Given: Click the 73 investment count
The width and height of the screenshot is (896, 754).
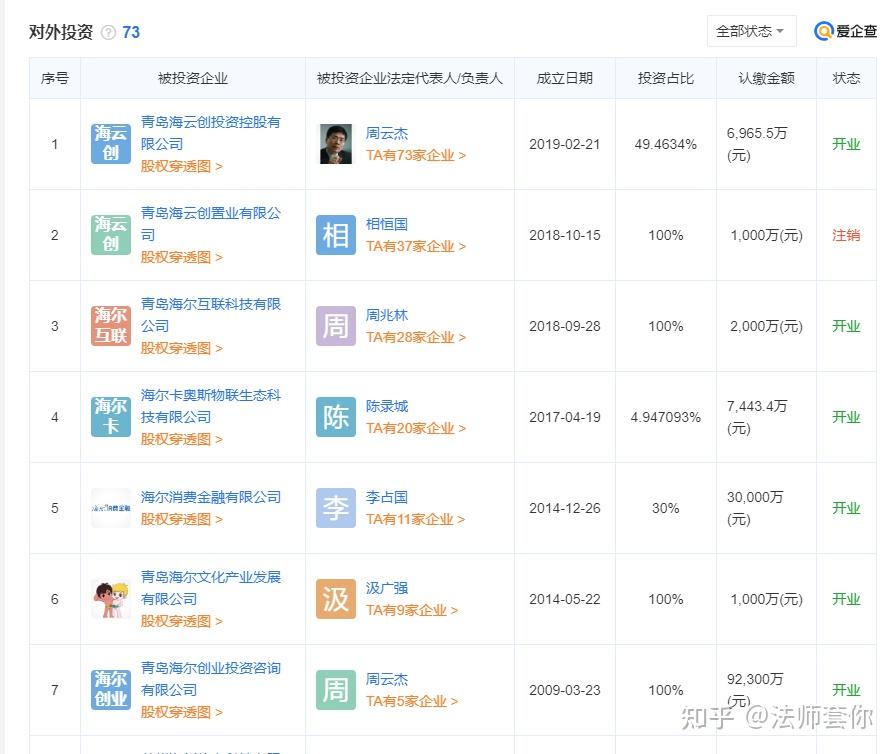Looking at the screenshot, I should [x=131, y=32].
